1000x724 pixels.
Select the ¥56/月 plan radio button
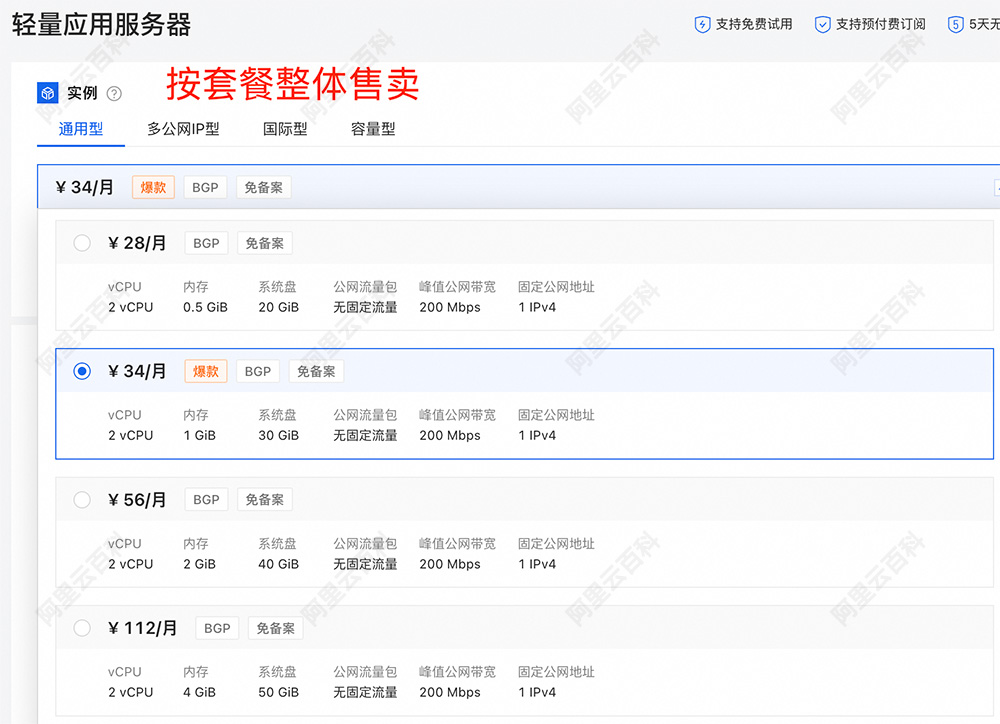82,499
